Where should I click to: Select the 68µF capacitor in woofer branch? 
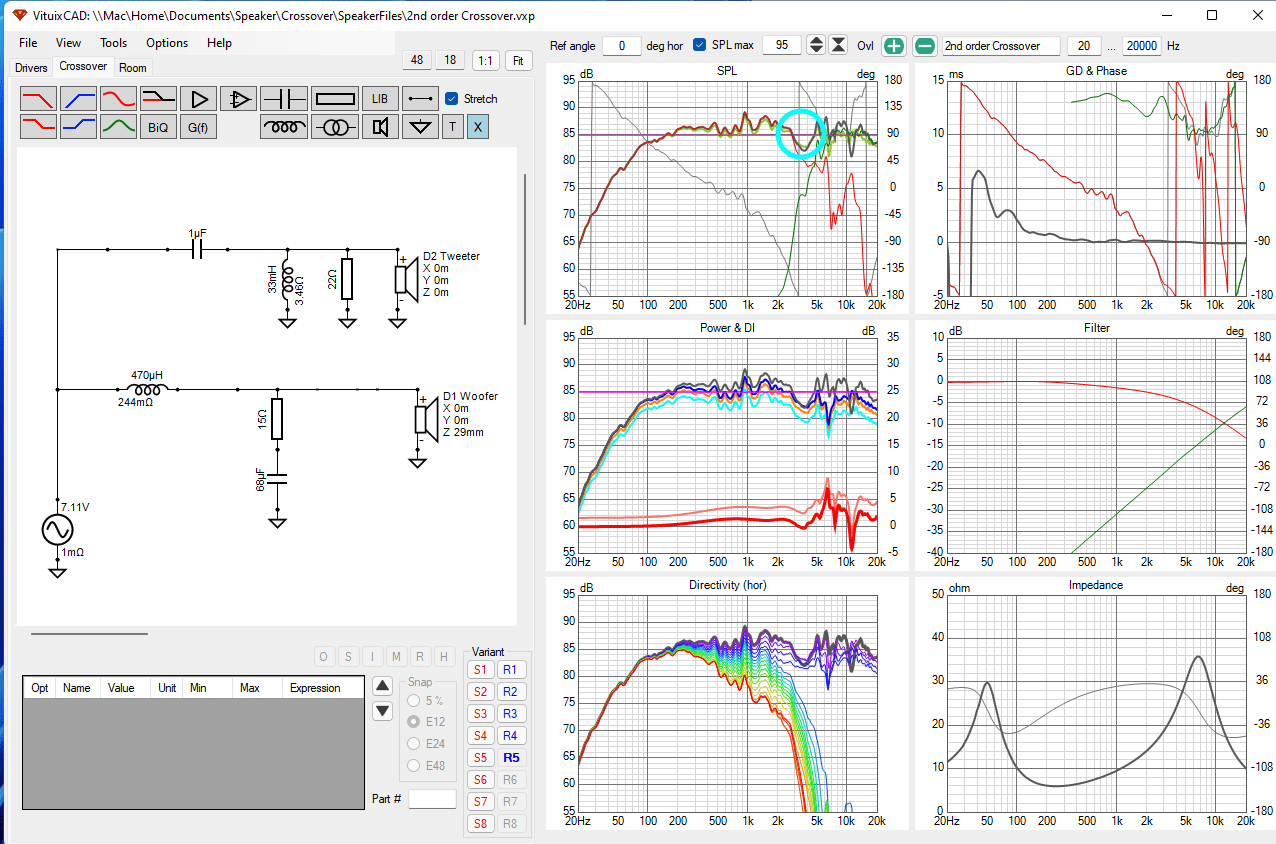(x=277, y=479)
